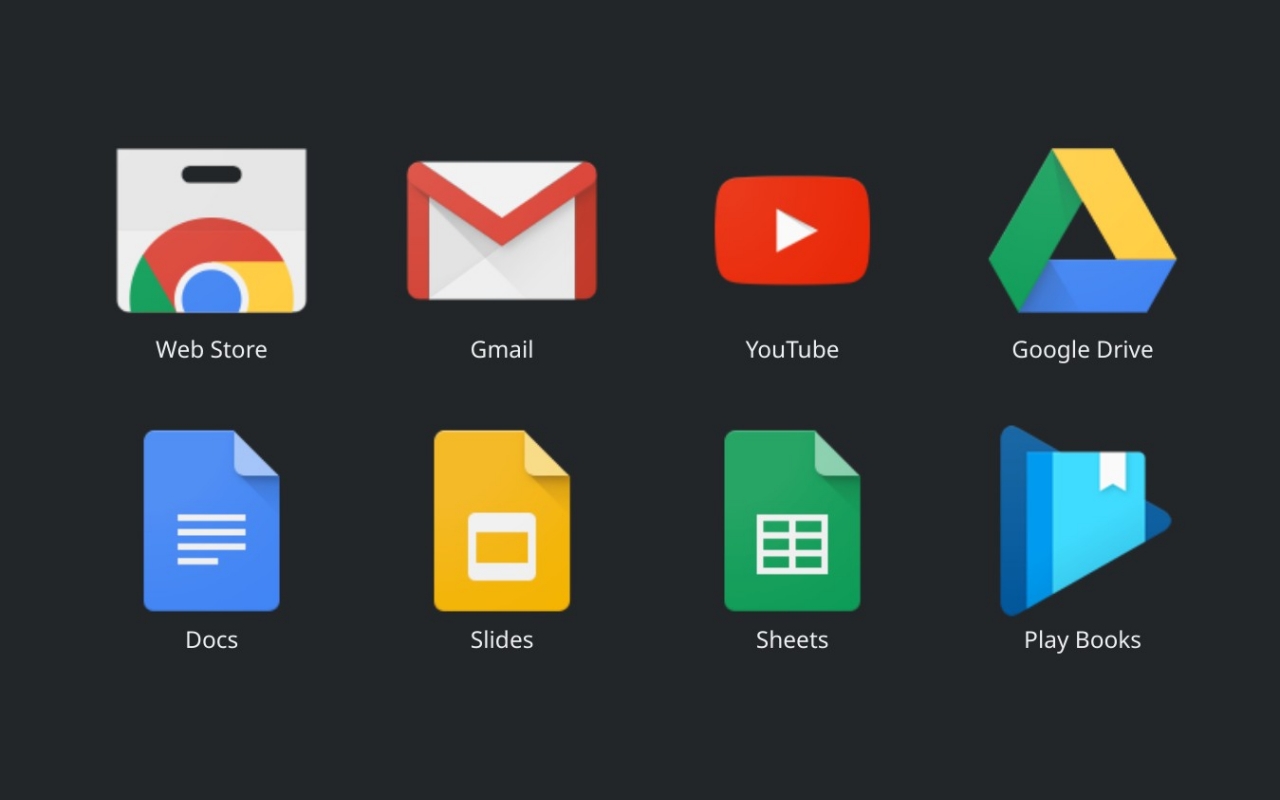
Task: Launch the blue Docs icon
Action: click(211, 520)
